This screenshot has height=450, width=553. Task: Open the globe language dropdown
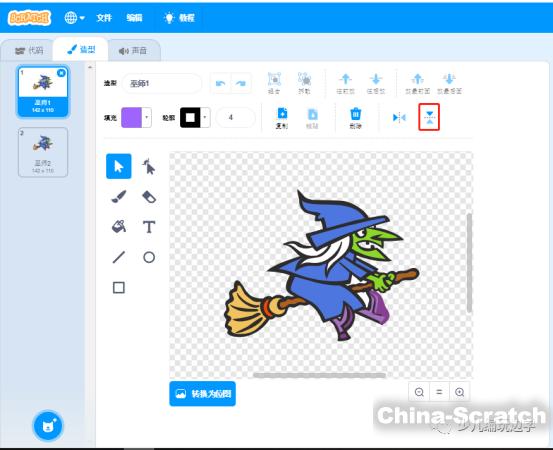click(74, 17)
